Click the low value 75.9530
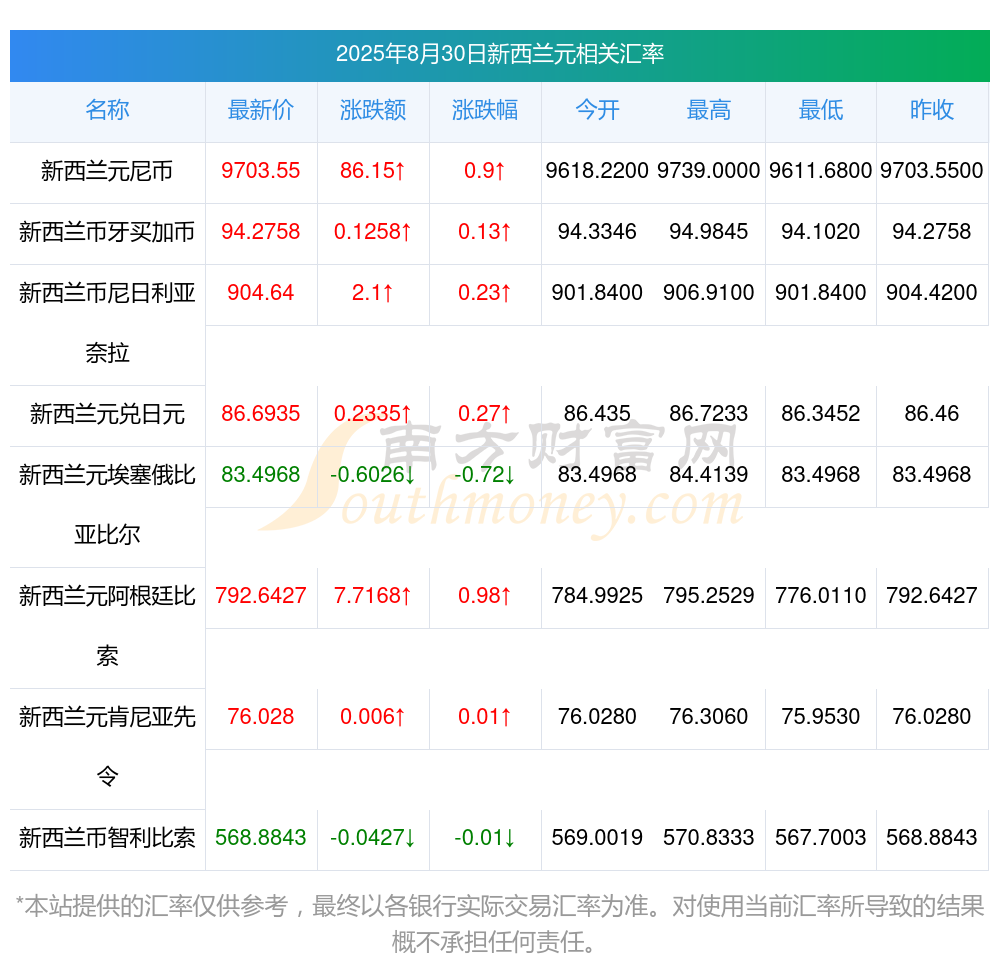This screenshot has width=1000, height=973. [x=821, y=717]
